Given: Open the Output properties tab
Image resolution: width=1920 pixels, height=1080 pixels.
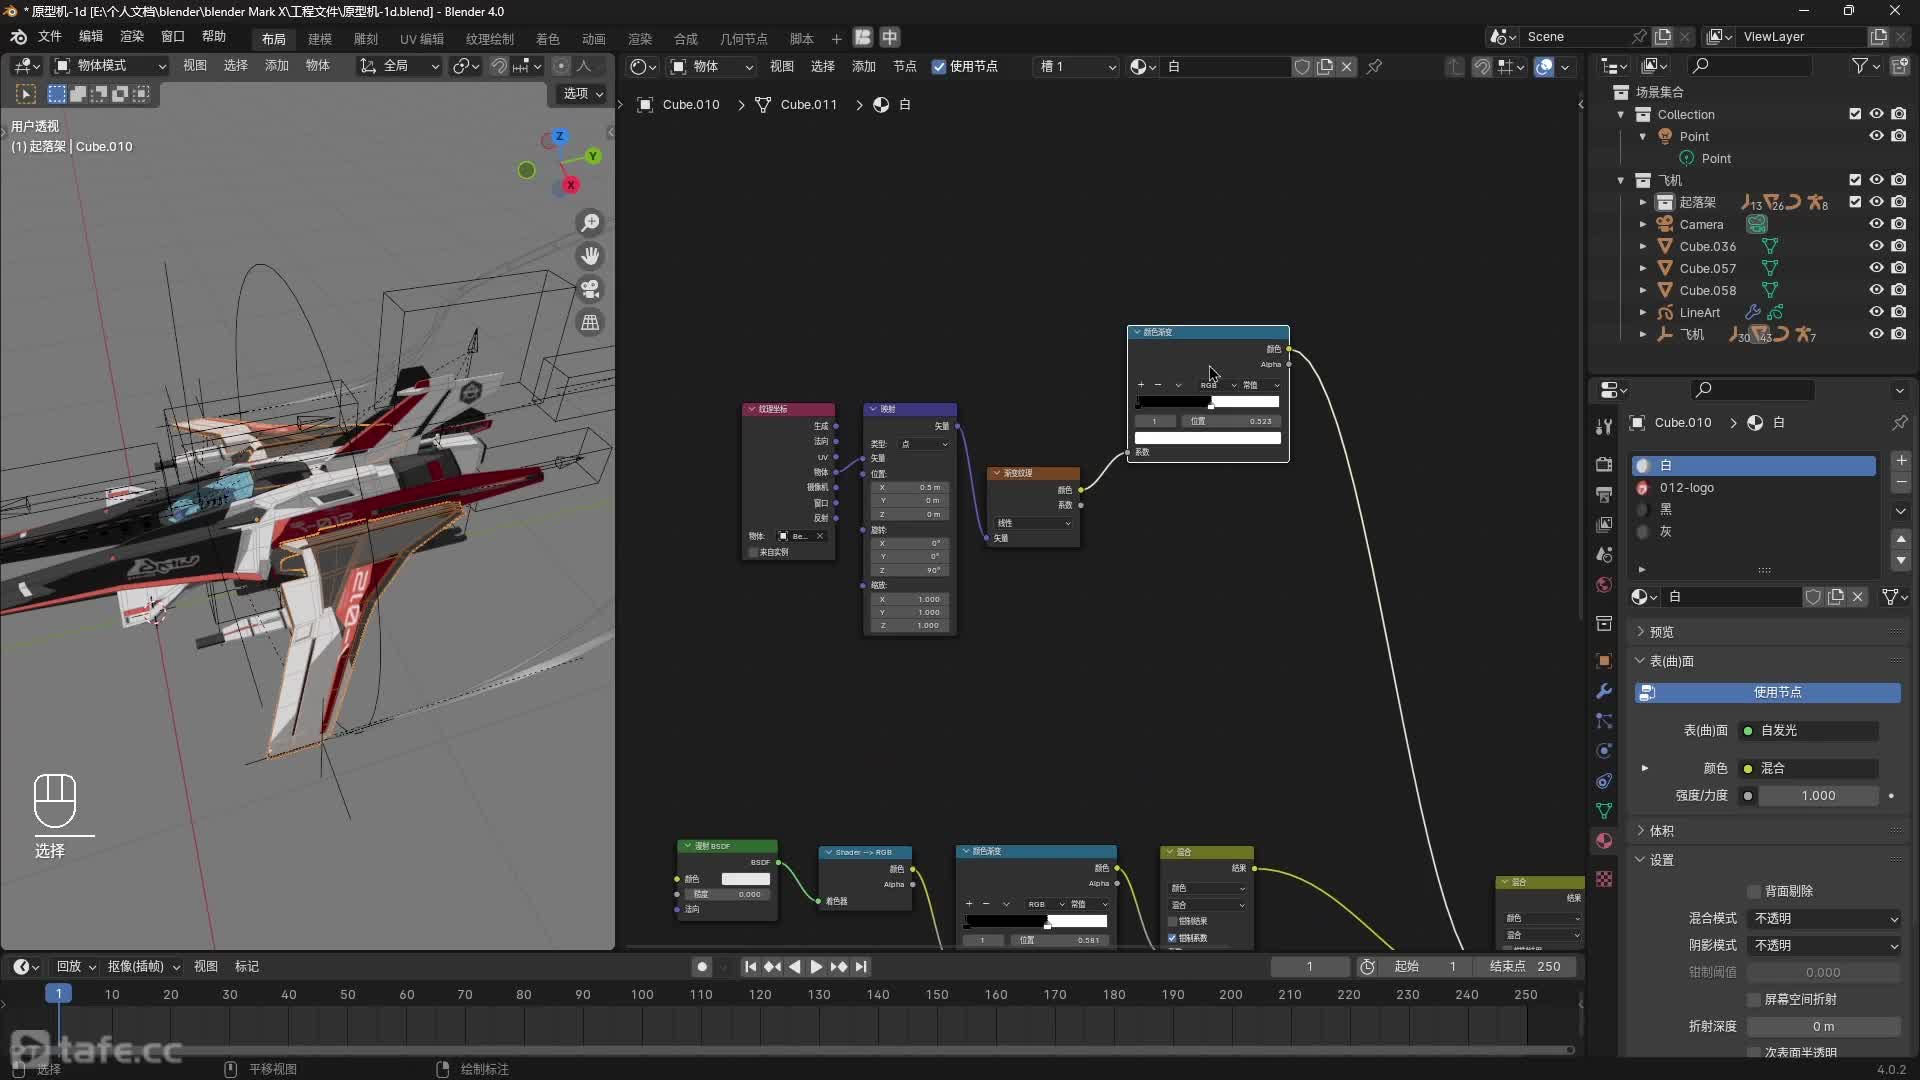Looking at the screenshot, I should click(x=1604, y=494).
